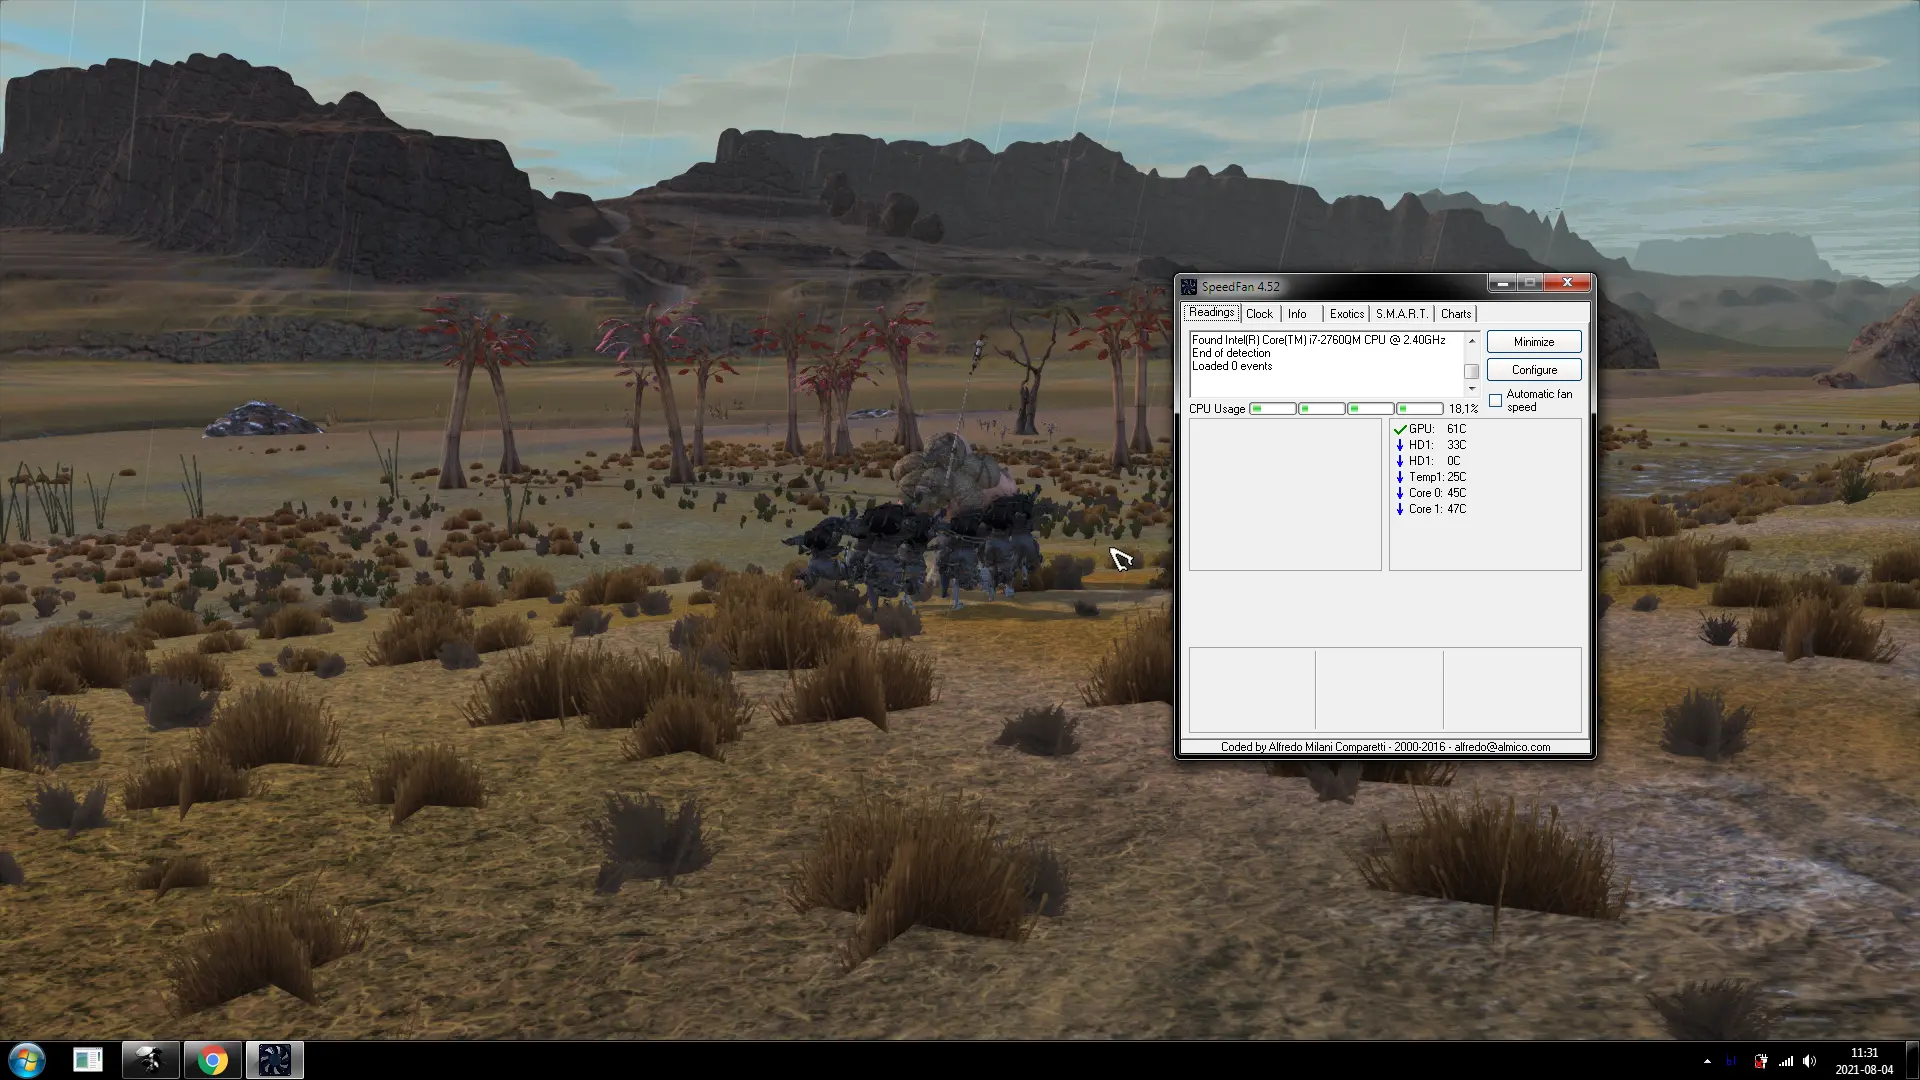Viewport: 1920px width, 1080px height.
Task: Enable the Automatic fan speed checkbox
Action: (1496, 400)
